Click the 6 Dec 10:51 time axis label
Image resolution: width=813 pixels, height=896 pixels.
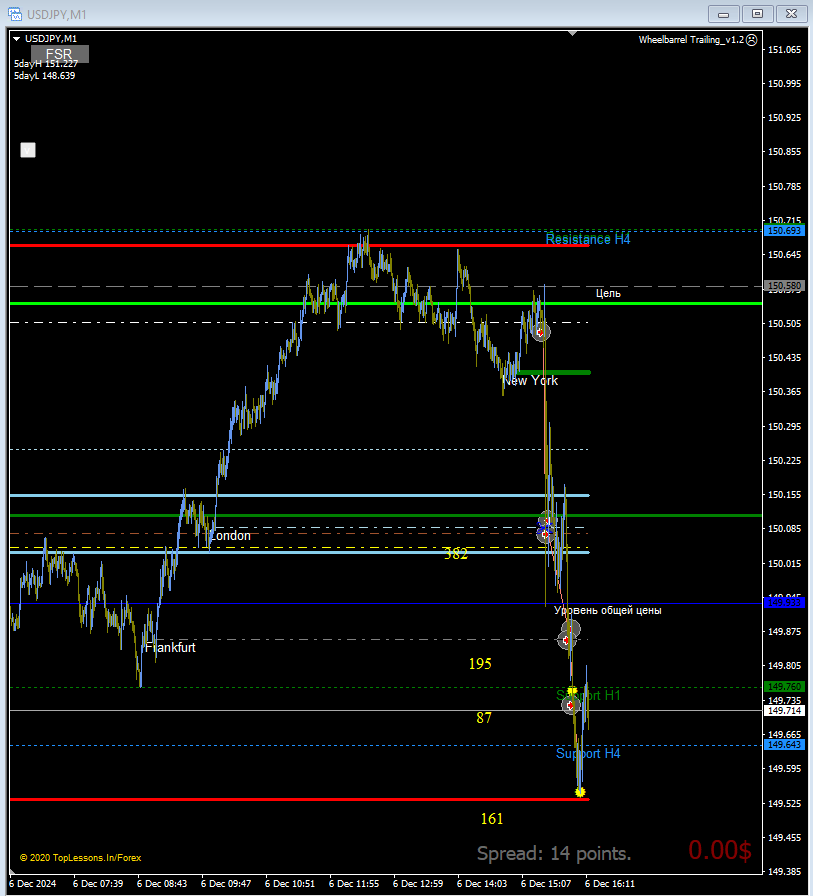[x=290, y=883]
